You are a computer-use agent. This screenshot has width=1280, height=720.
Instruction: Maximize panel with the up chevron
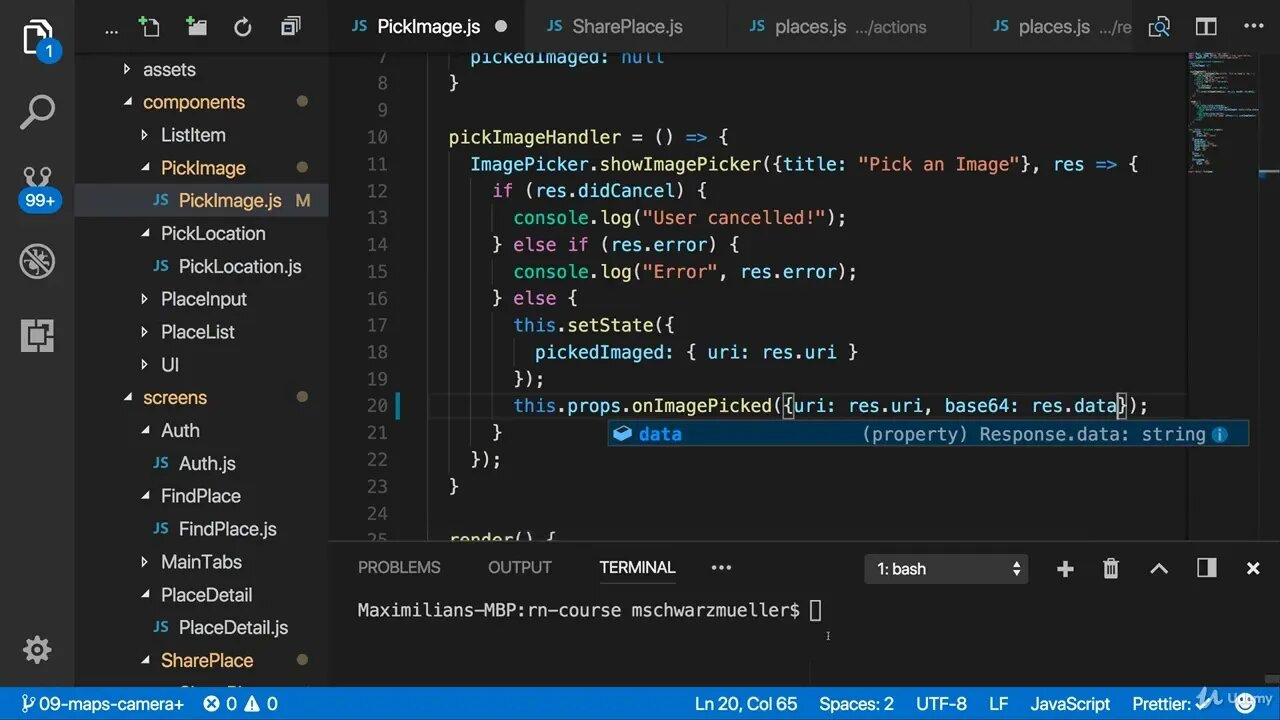pos(1159,568)
